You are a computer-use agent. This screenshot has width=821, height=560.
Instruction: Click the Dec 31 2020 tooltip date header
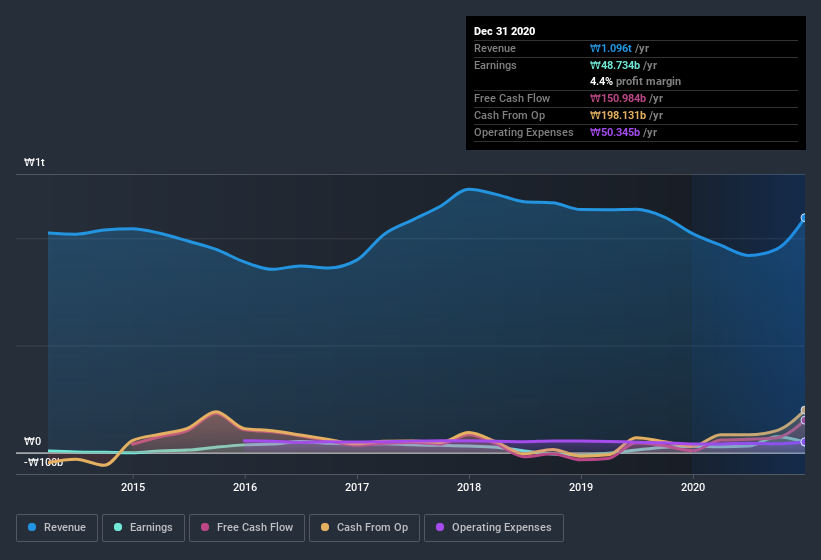pyautogui.click(x=504, y=31)
